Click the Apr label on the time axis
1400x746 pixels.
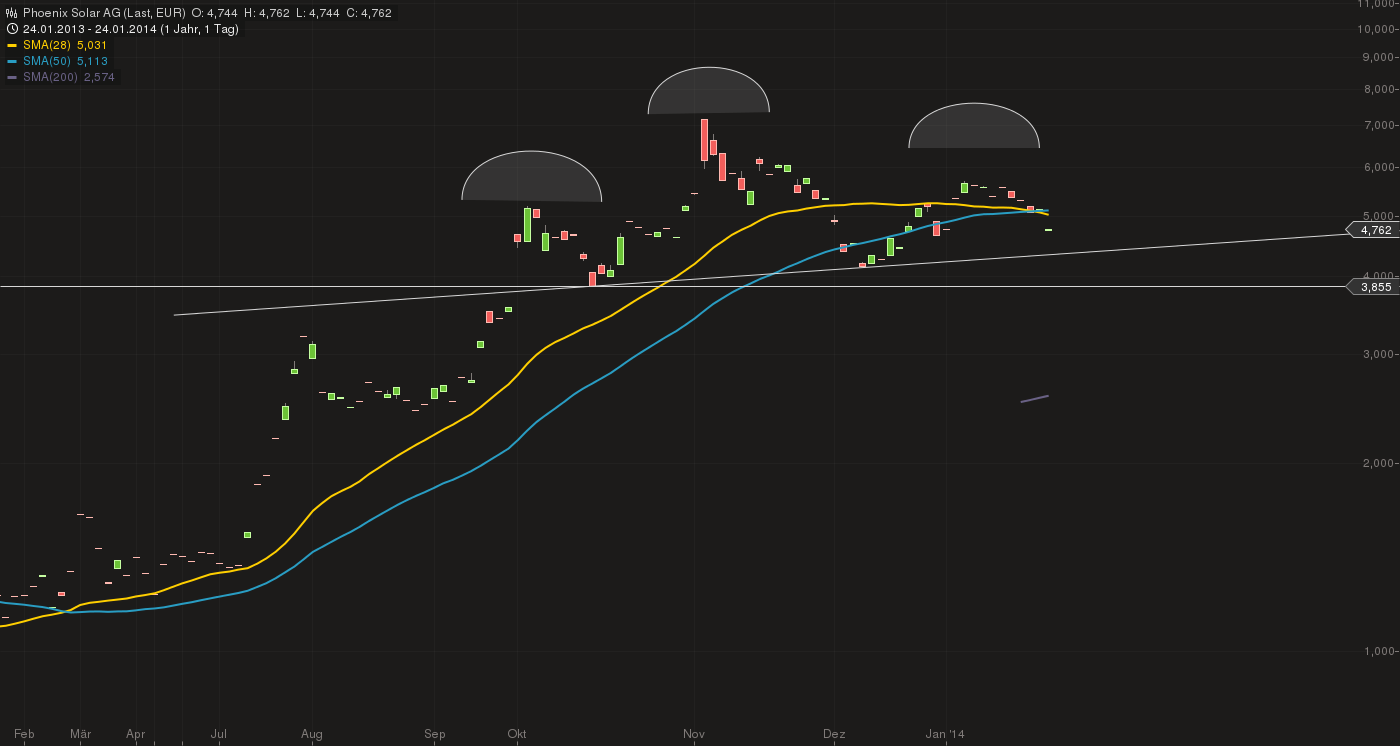[136, 734]
